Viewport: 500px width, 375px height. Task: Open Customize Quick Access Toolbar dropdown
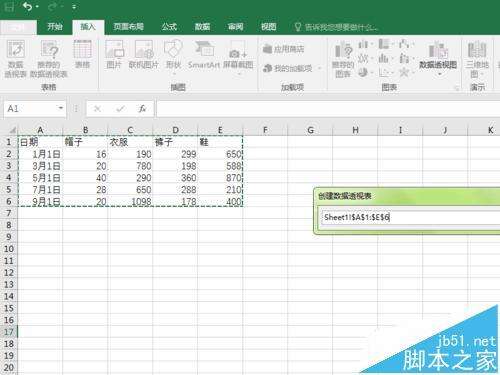tap(74, 7)
